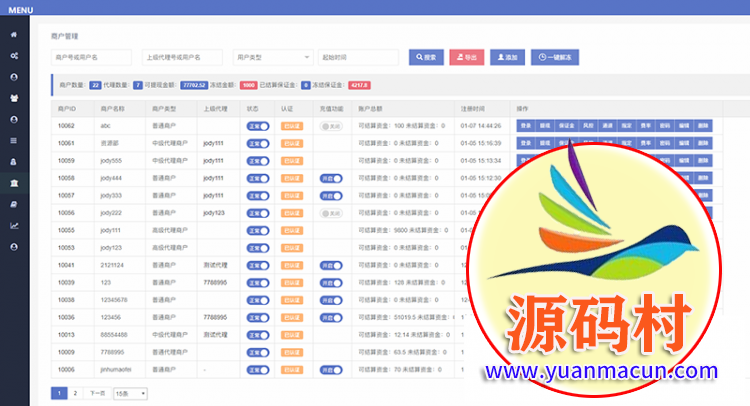Toggle status switch for jody111 row

pos(258,230)
